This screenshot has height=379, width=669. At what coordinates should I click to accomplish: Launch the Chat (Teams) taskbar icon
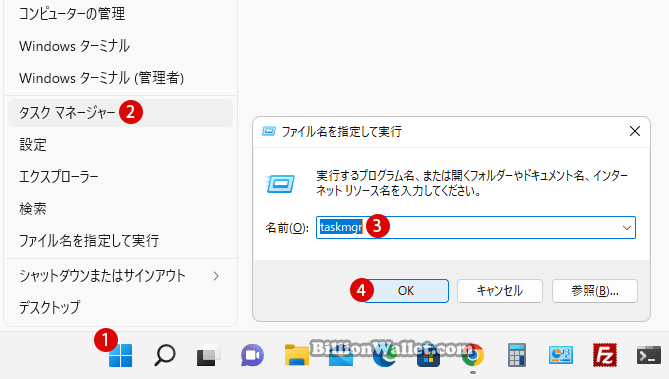253,355
